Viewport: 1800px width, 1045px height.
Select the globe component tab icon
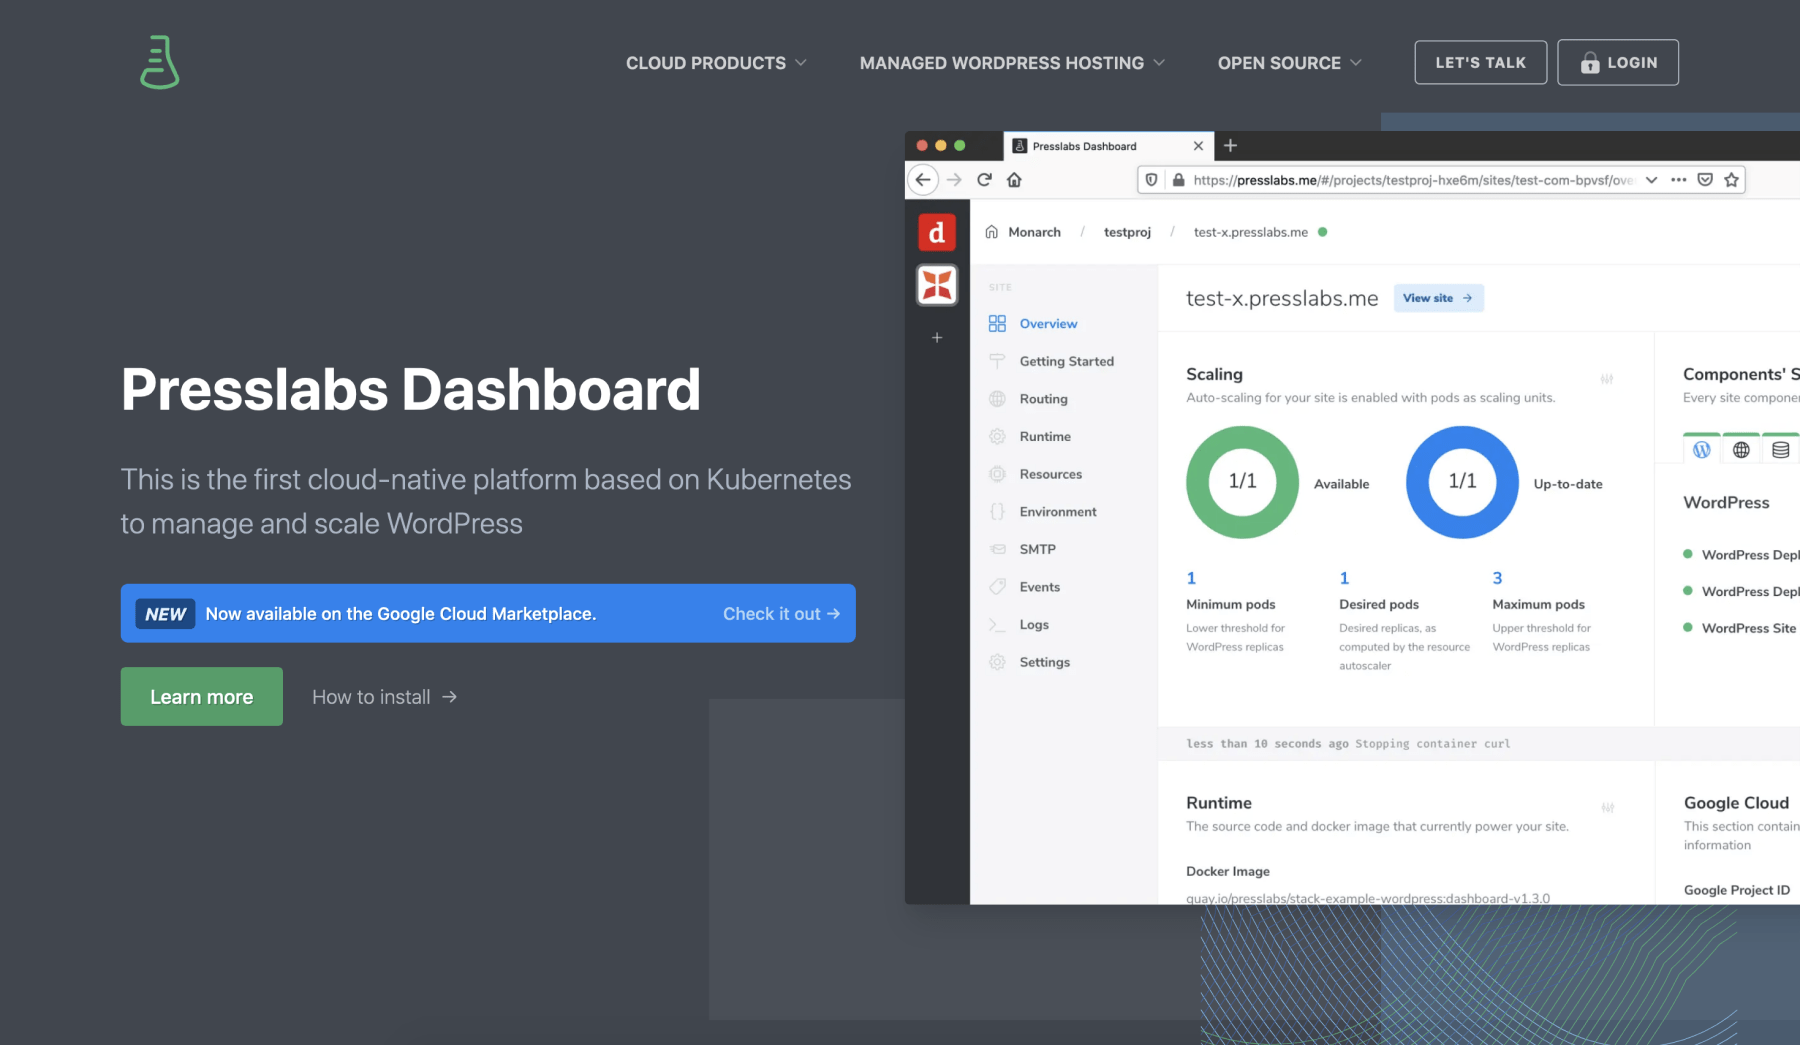pyautogui.click(x=1741, y=450)
